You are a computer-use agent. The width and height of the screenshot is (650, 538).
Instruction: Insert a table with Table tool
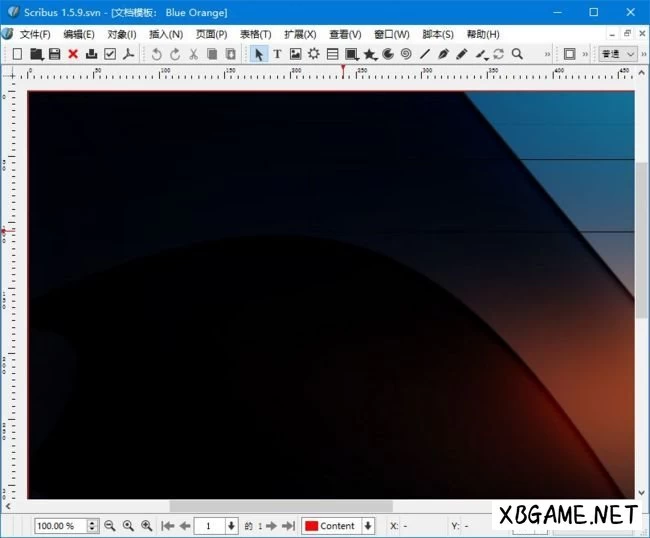[332, 54]
